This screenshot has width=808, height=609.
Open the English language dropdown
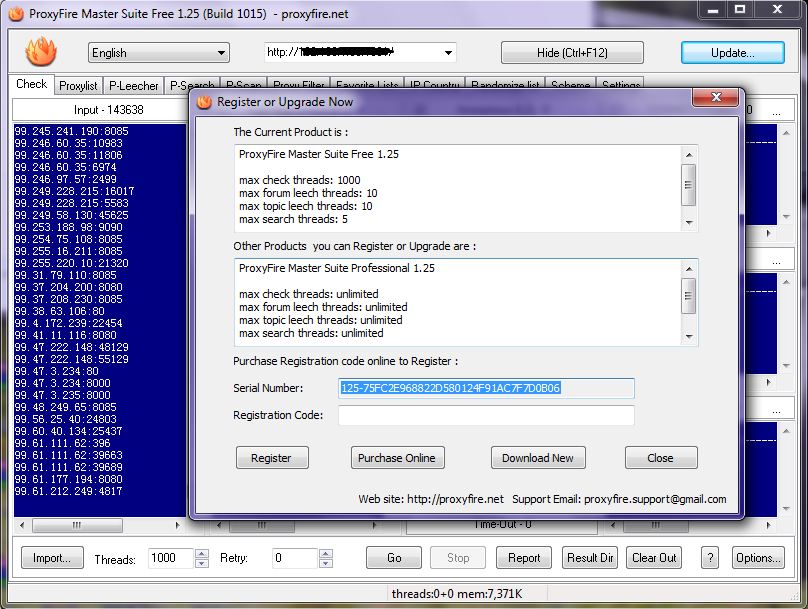tap(159, 53)
